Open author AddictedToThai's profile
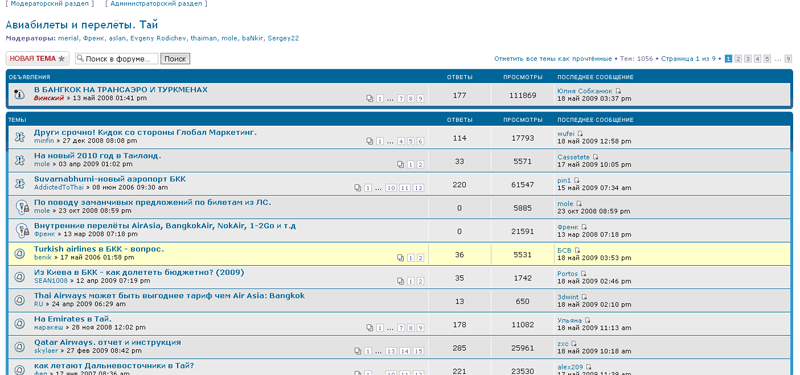The height and width of the screenshot is (375, 800). [x=59, y=188]
